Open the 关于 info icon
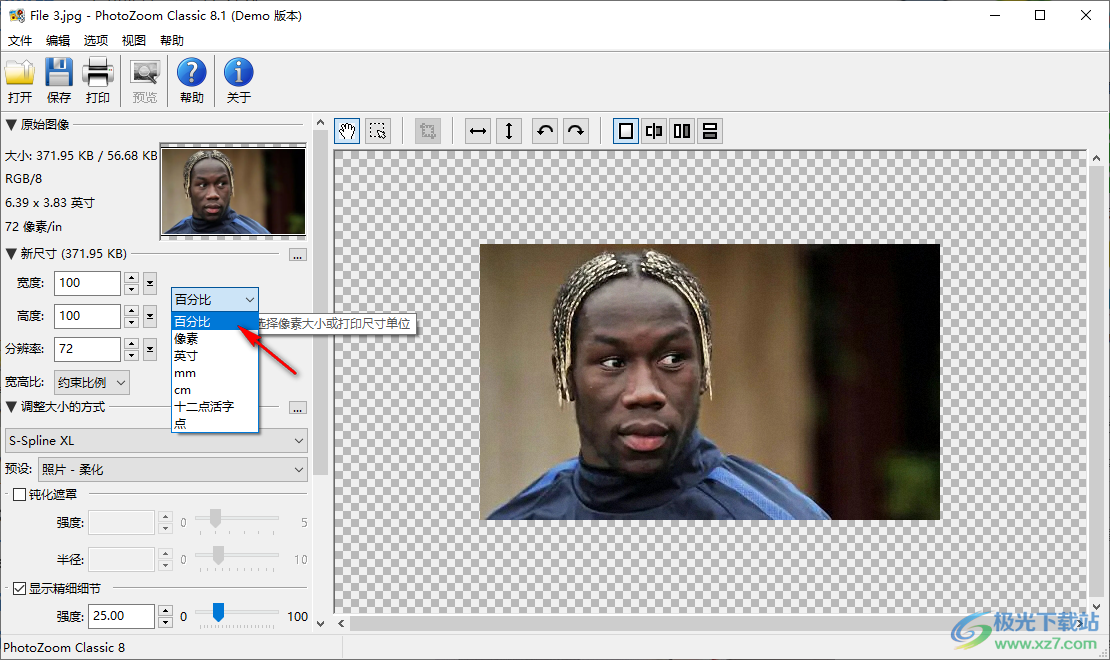1110x660 pixels. pyautogui.click(x=239, y=81)
